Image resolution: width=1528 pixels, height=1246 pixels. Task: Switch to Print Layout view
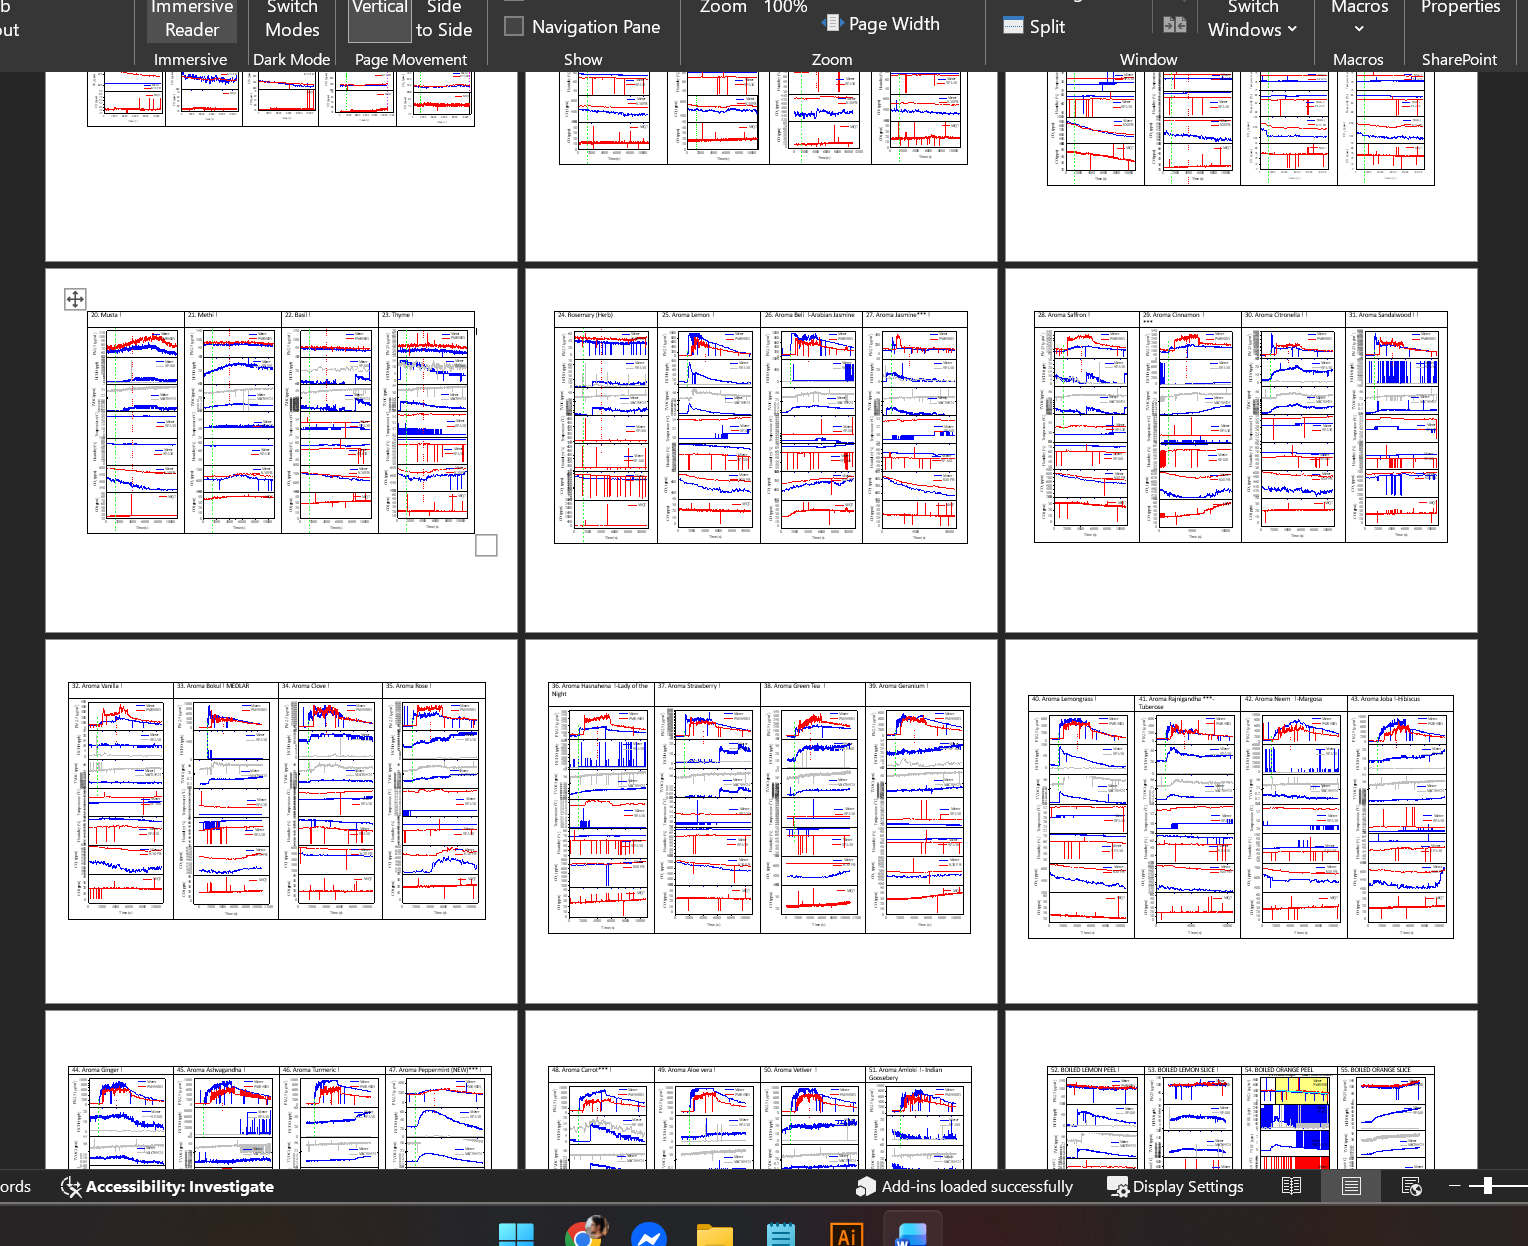[x=1351, y=1187]
